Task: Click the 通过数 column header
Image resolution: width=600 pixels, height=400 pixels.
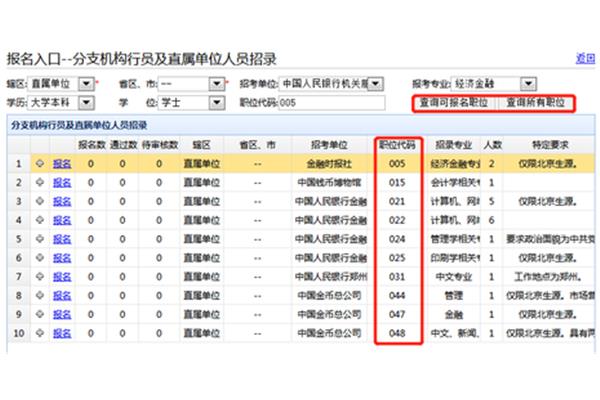Action: point(123,145)
